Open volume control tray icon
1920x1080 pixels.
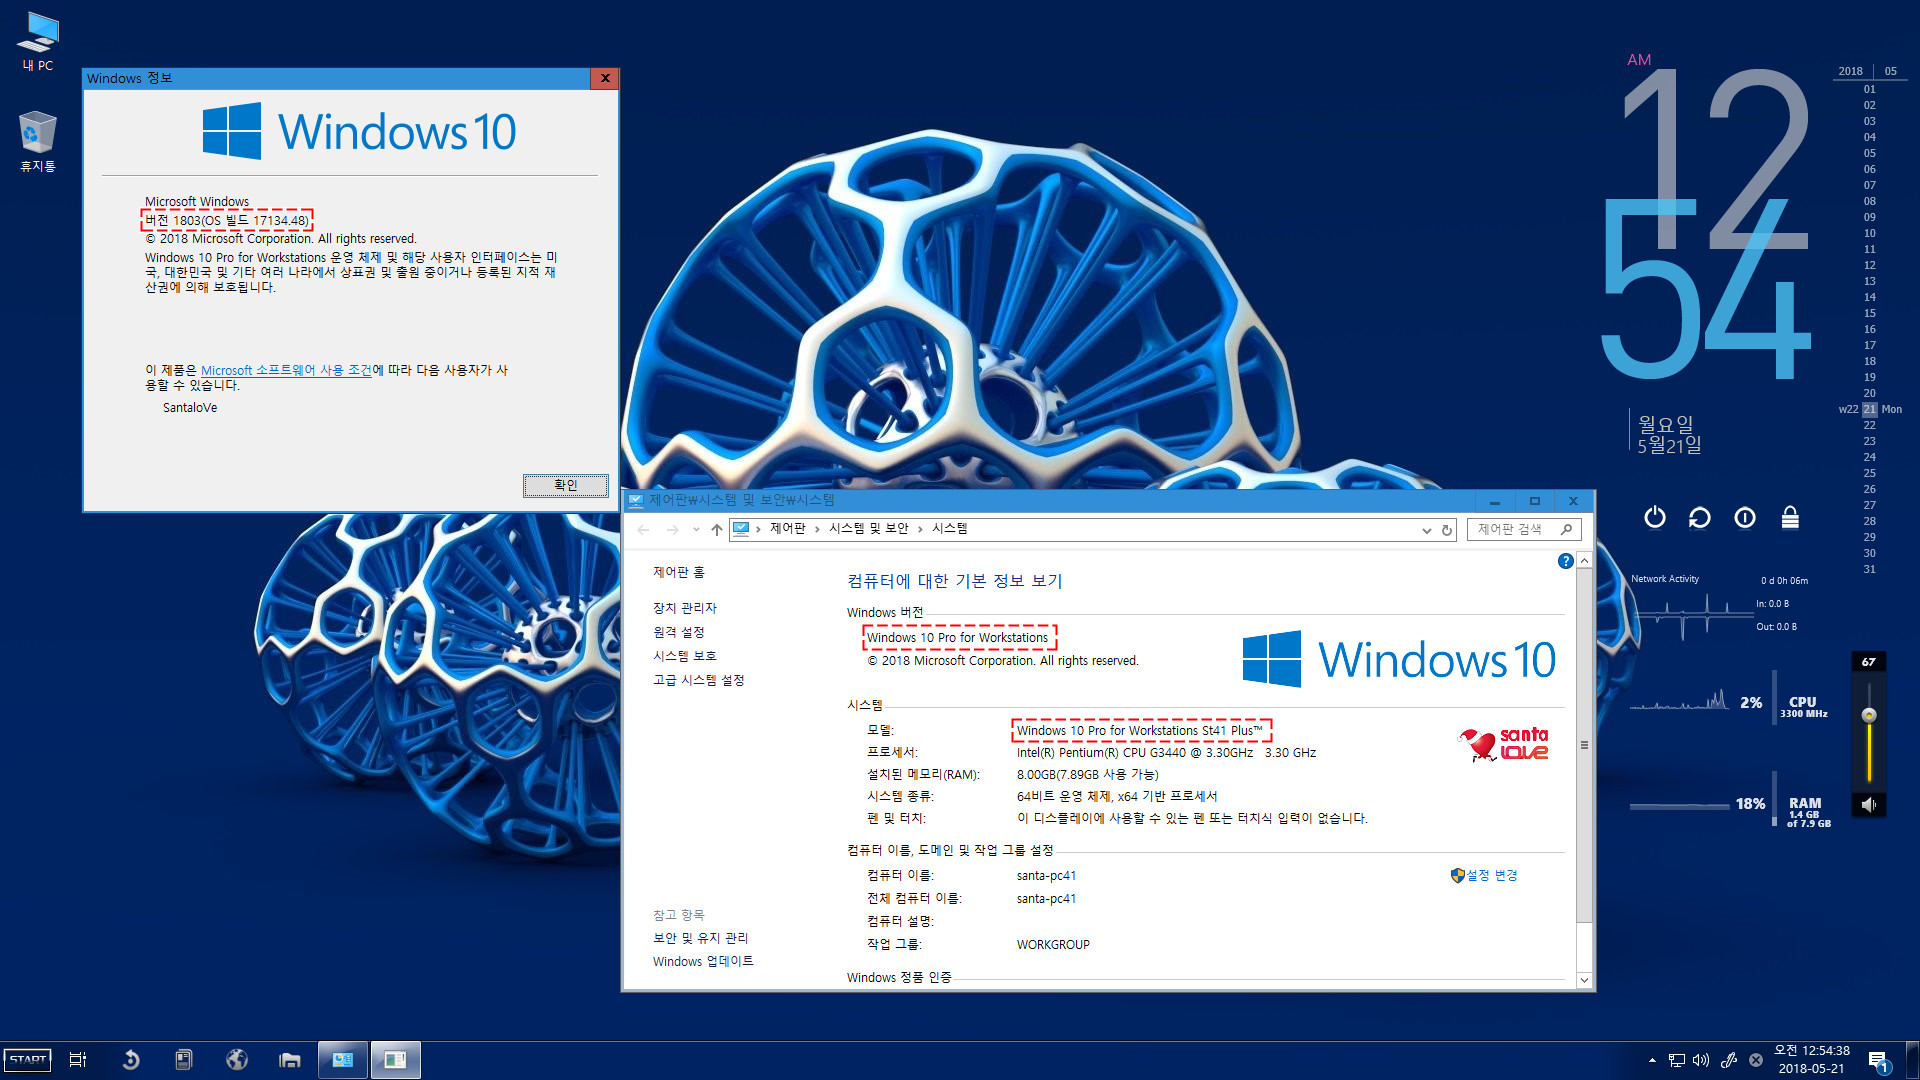click(x=1701, y=1060)
